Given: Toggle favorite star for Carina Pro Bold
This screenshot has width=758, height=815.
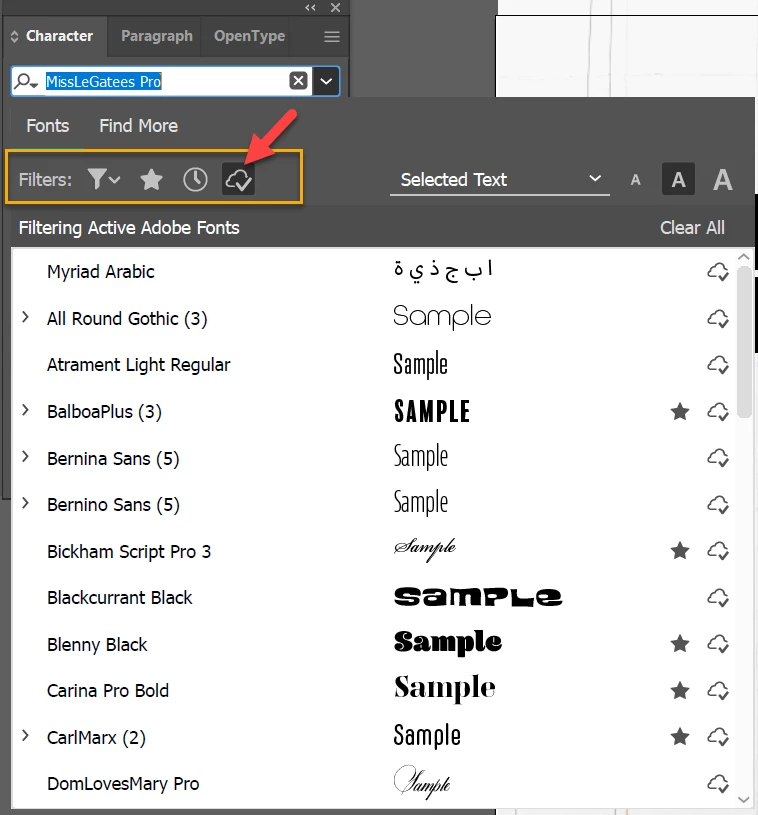Looking at the screenshot, I should pyautogui.click(x=680, y=691).
